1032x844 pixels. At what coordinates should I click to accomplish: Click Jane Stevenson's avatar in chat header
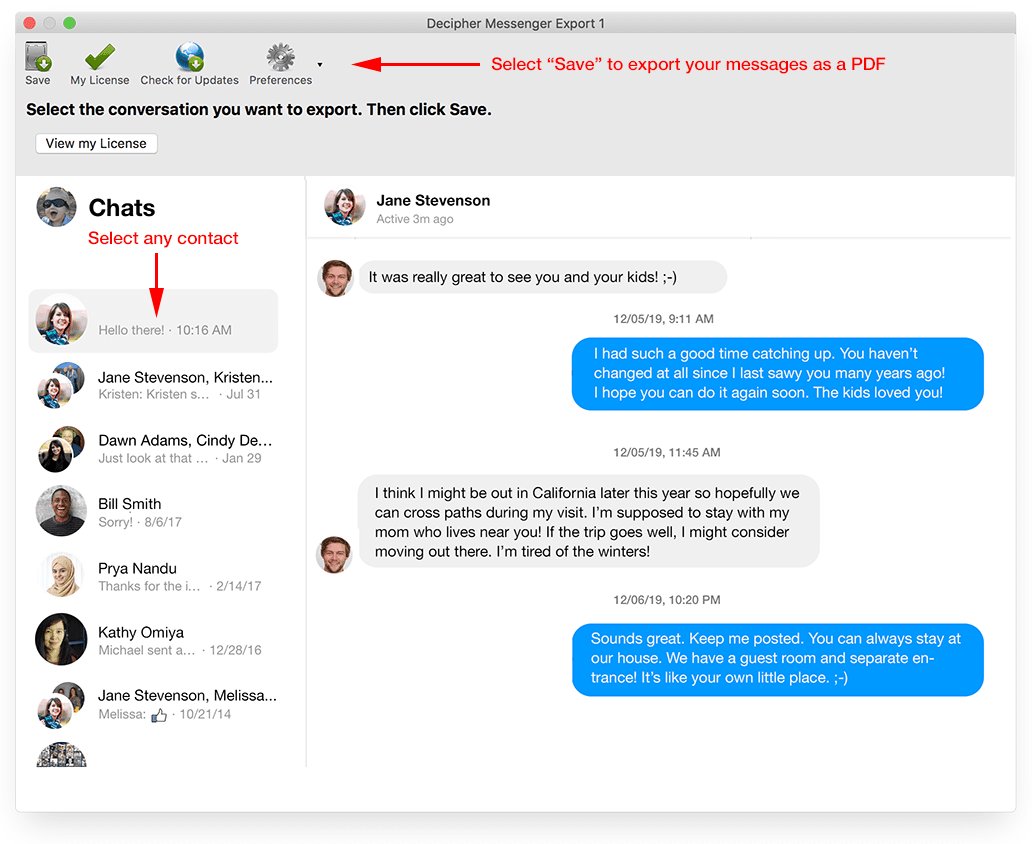click(344, 207)
